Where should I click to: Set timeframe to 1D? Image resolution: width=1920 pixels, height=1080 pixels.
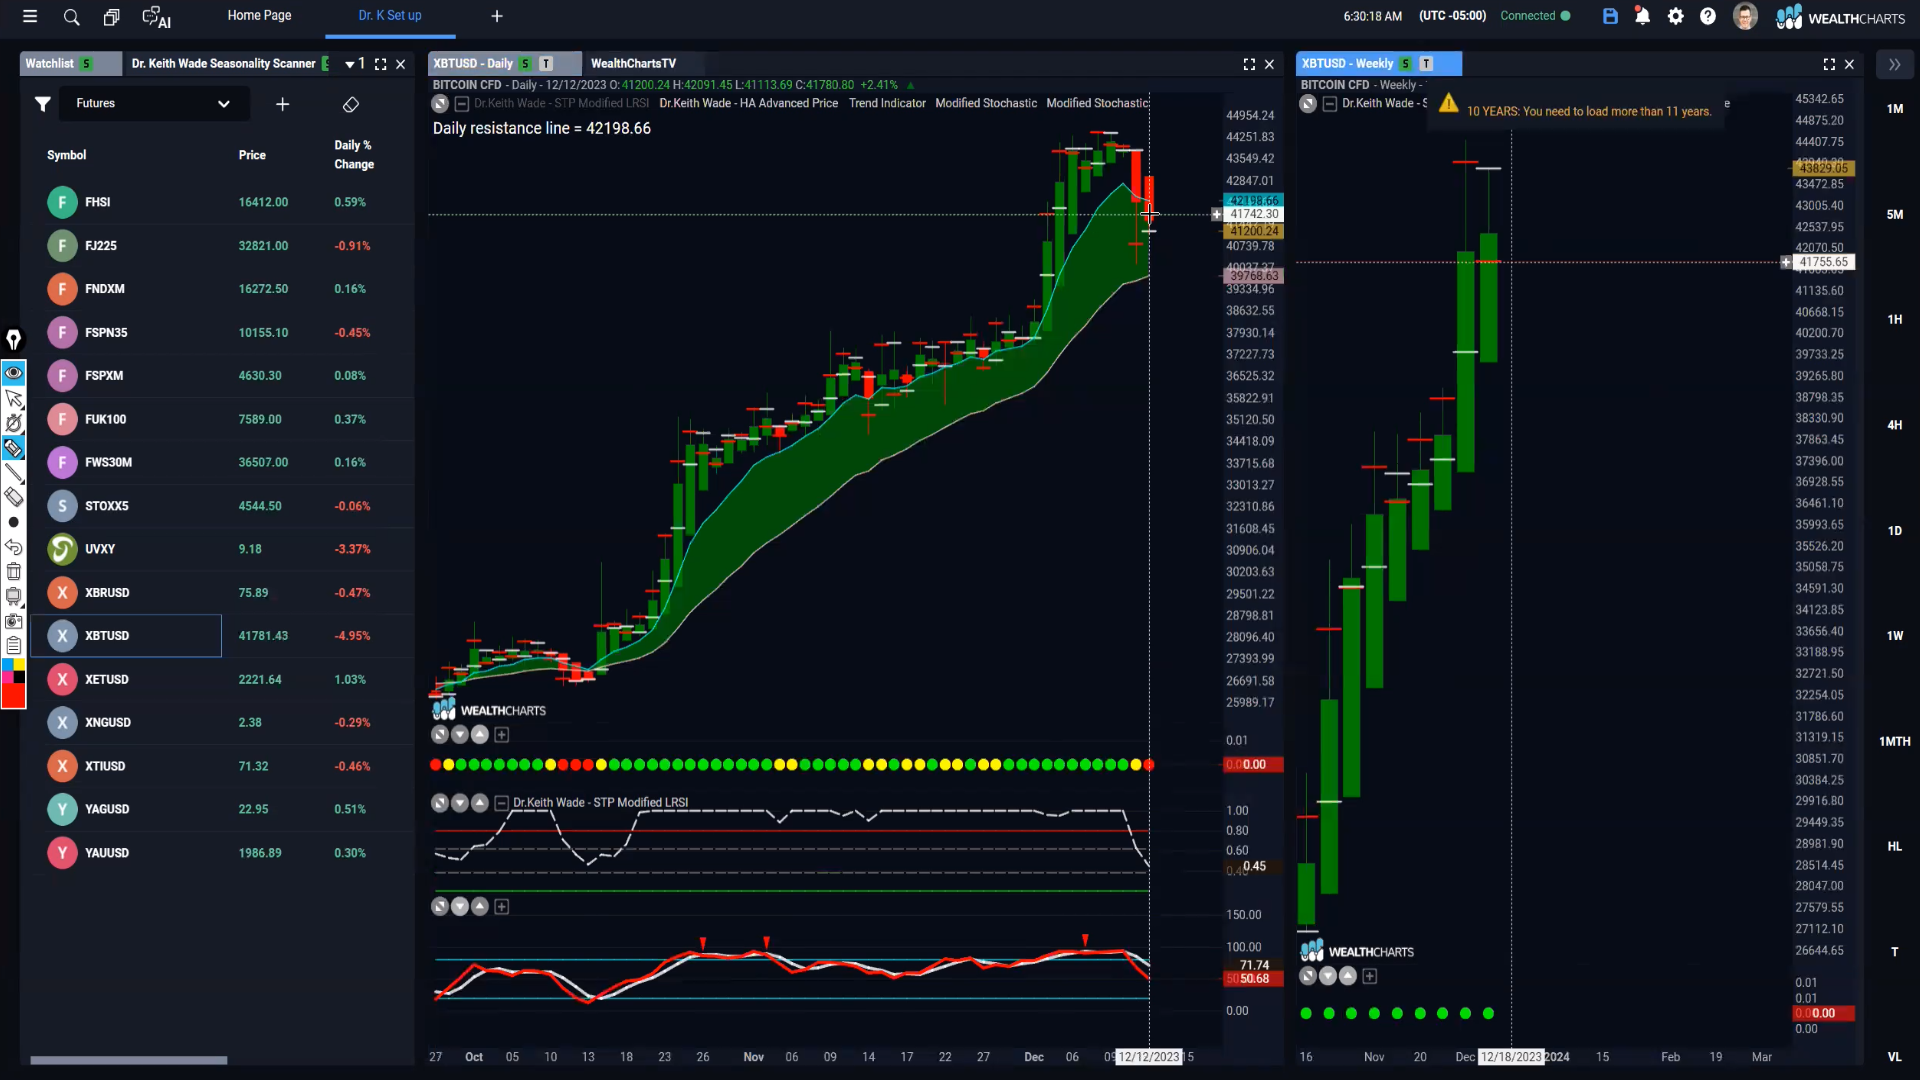[x=1894, y=531]
